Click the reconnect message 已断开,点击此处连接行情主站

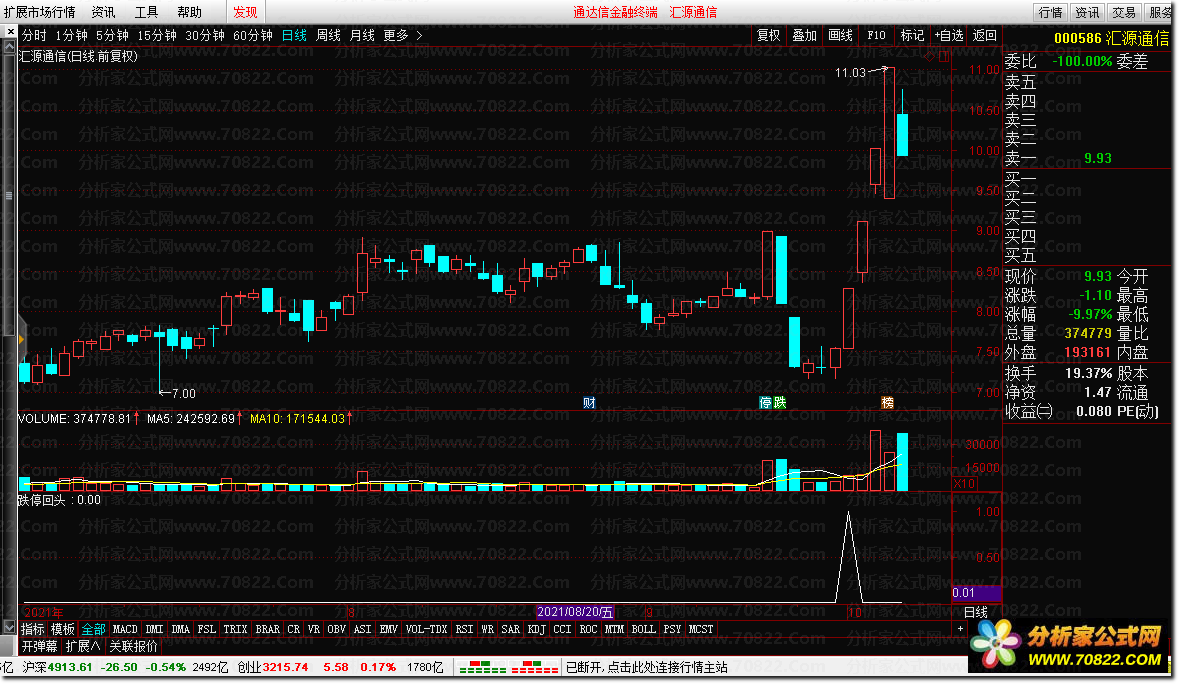point(647,667)
